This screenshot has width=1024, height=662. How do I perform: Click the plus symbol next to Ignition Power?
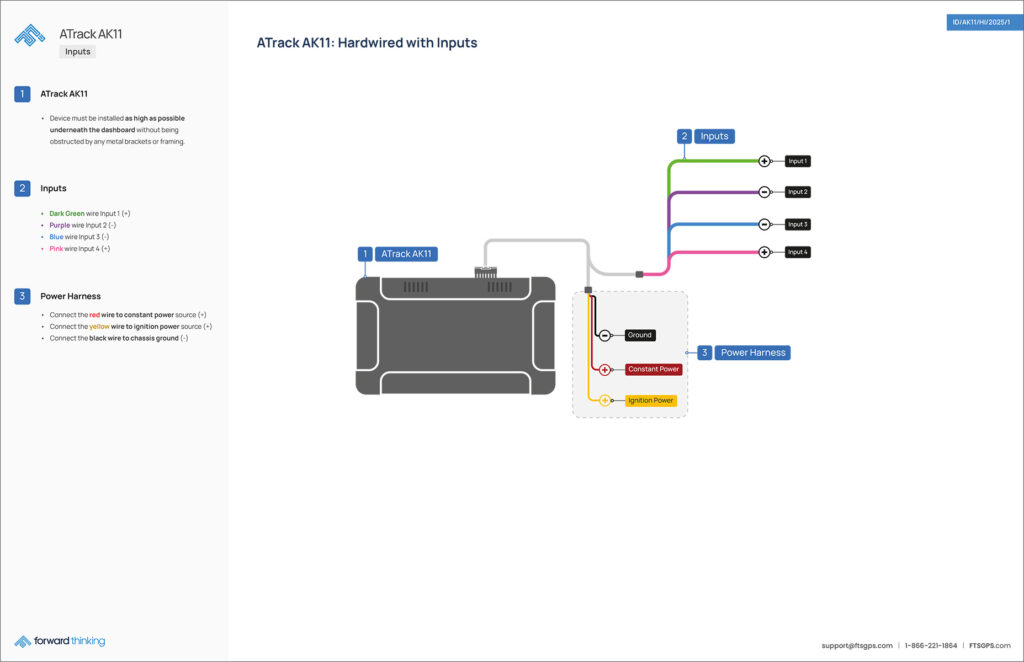click(x=605, y=400)
